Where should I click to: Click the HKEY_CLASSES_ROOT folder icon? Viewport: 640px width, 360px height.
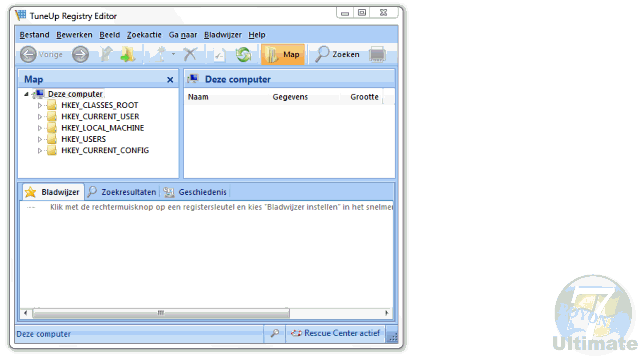pyautogui.click(x=52, y=105)
